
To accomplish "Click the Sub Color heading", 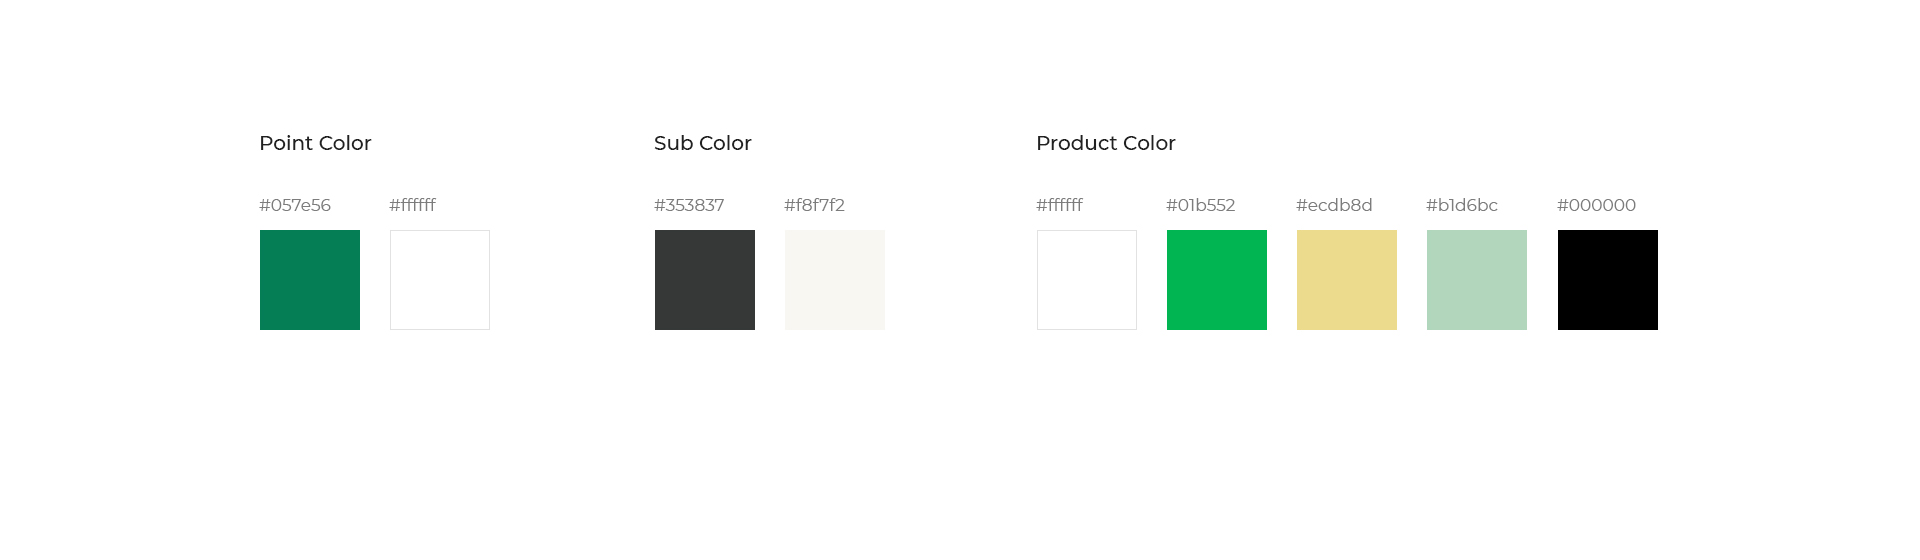I will tap(703, 143).
